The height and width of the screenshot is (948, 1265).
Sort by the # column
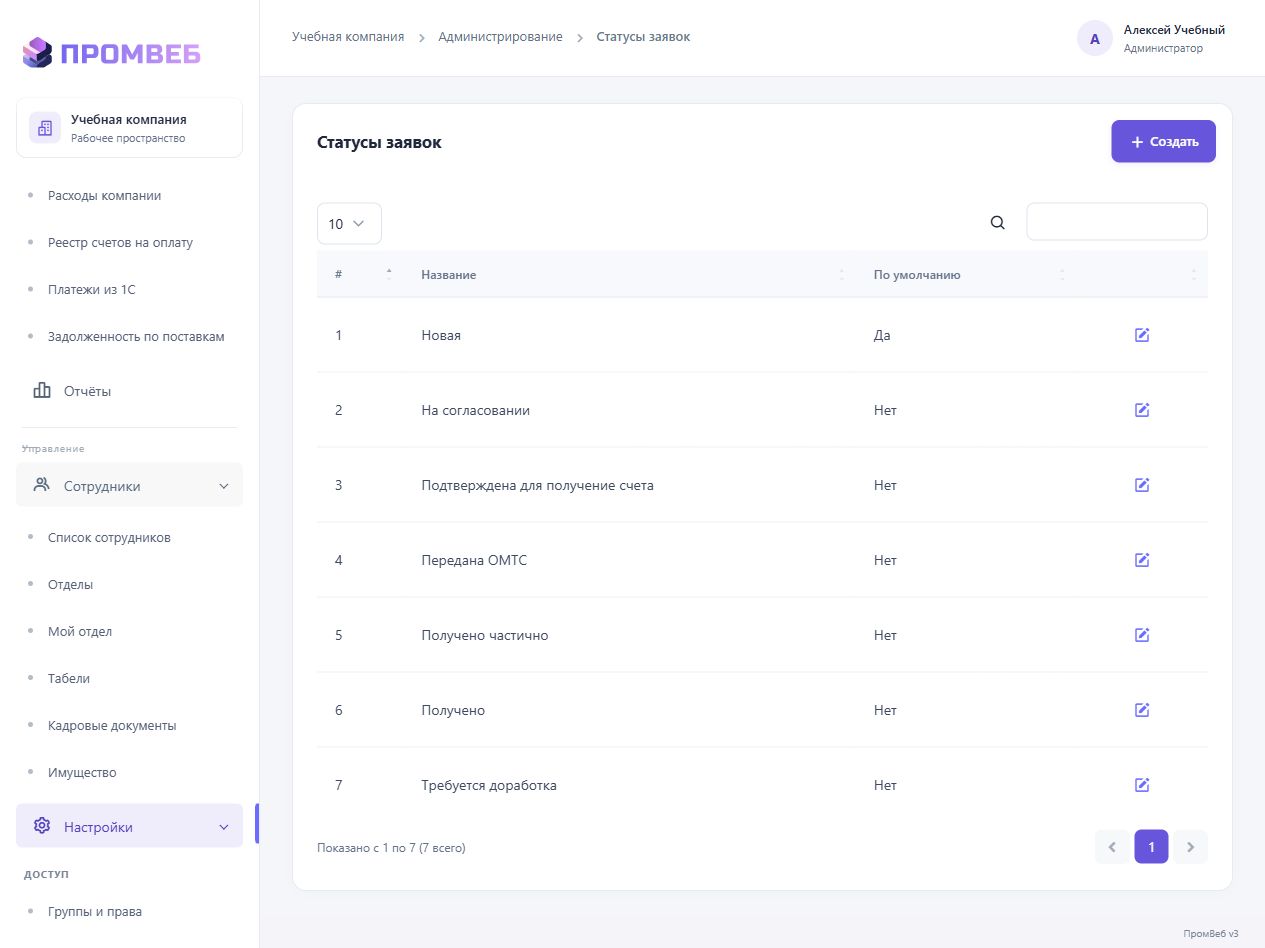click(359, 275)
